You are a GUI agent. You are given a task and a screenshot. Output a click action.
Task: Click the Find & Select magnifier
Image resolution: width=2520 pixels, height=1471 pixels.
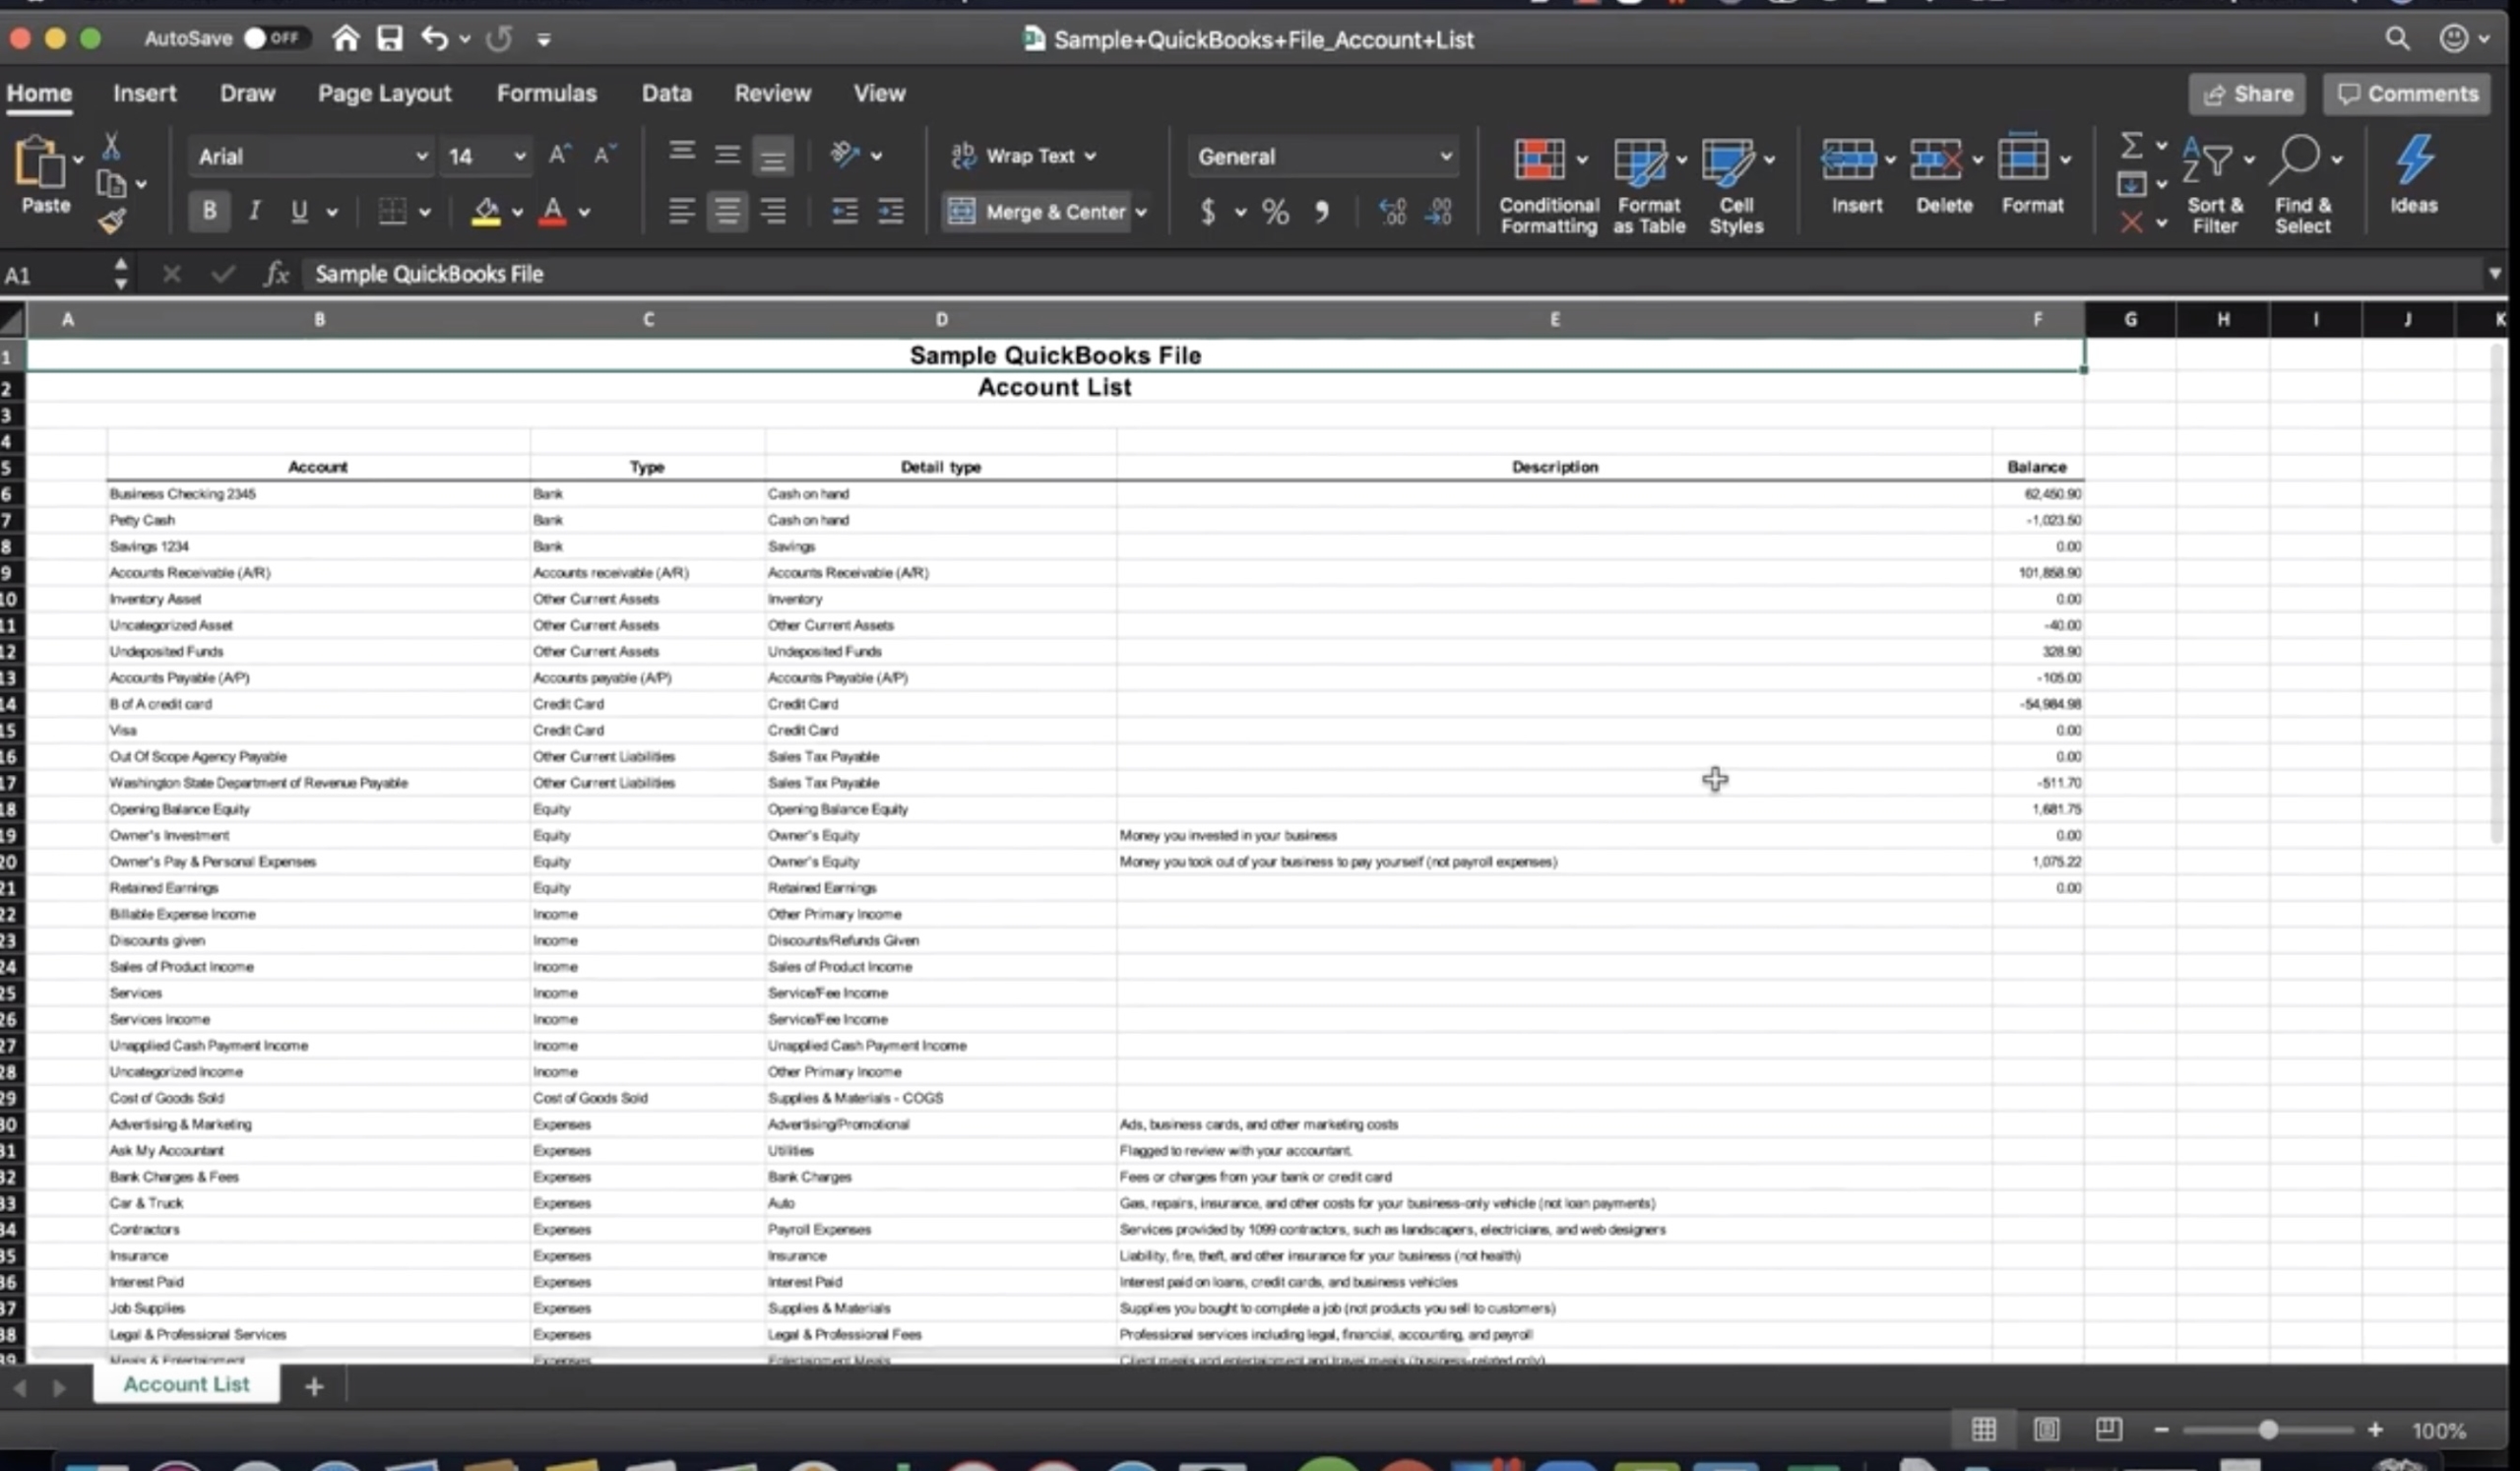[x=2294, y=160]
